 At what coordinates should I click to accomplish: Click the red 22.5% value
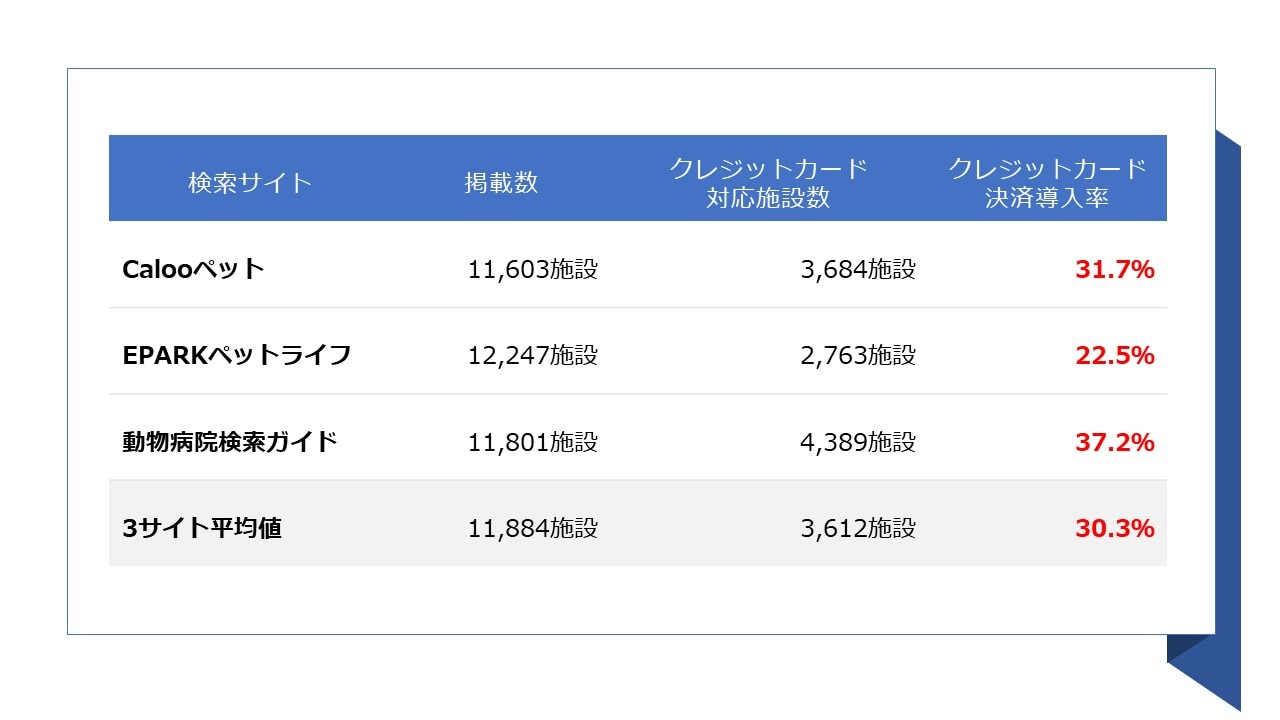click(1115, 355)
